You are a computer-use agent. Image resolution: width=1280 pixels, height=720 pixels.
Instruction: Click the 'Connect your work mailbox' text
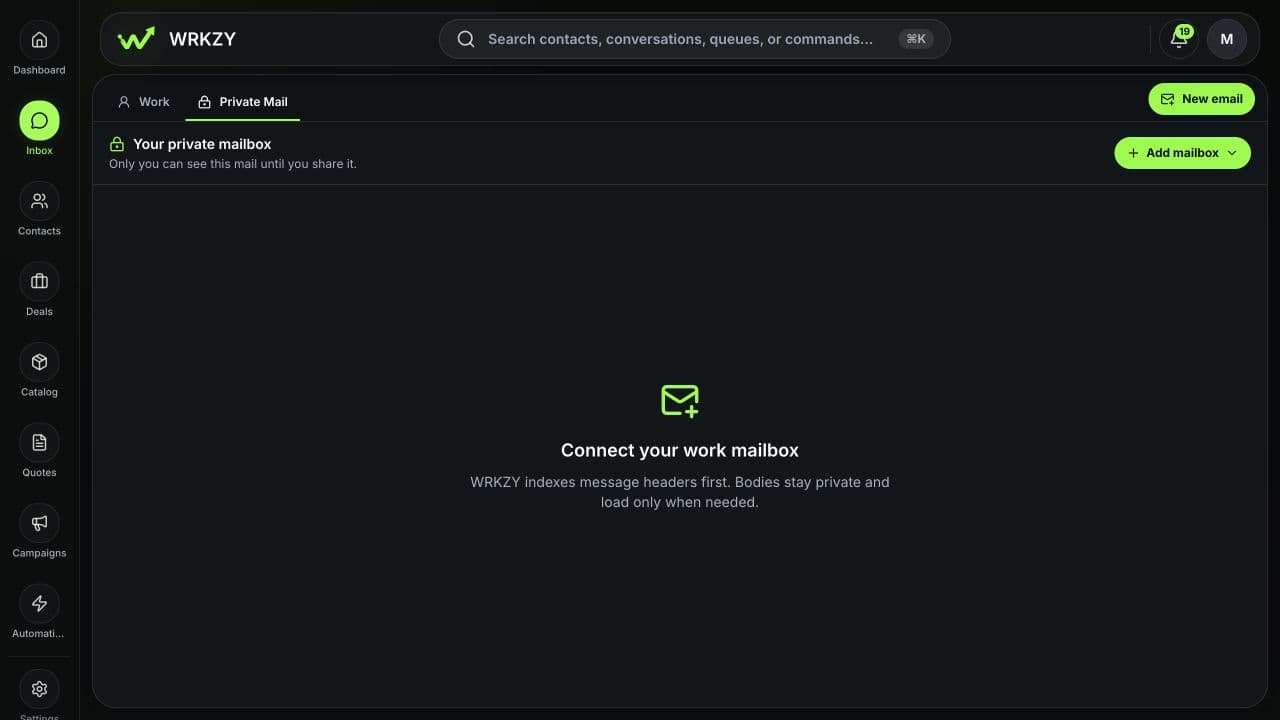[x=680, y=450]
